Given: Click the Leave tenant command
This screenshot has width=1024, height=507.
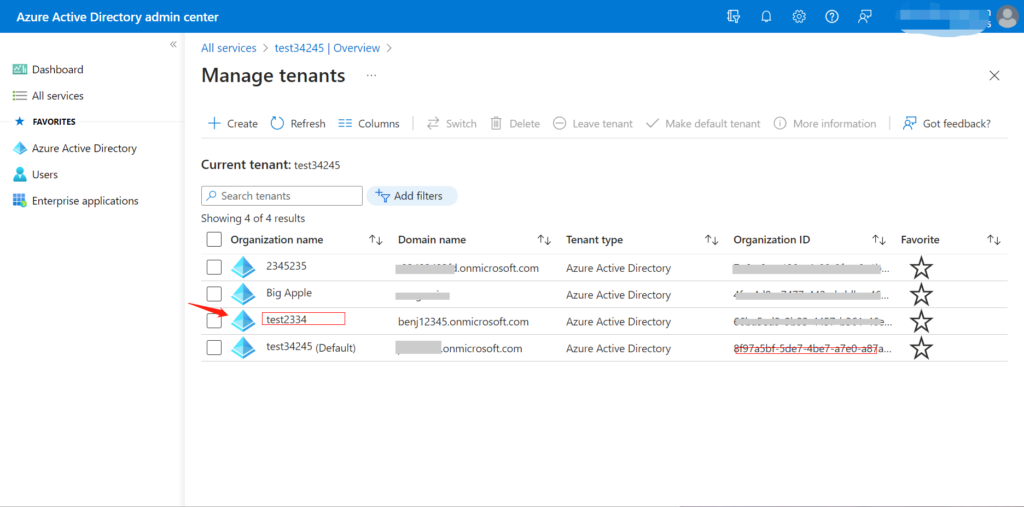Looking at the screenshot, I should [x=593, y=123].
